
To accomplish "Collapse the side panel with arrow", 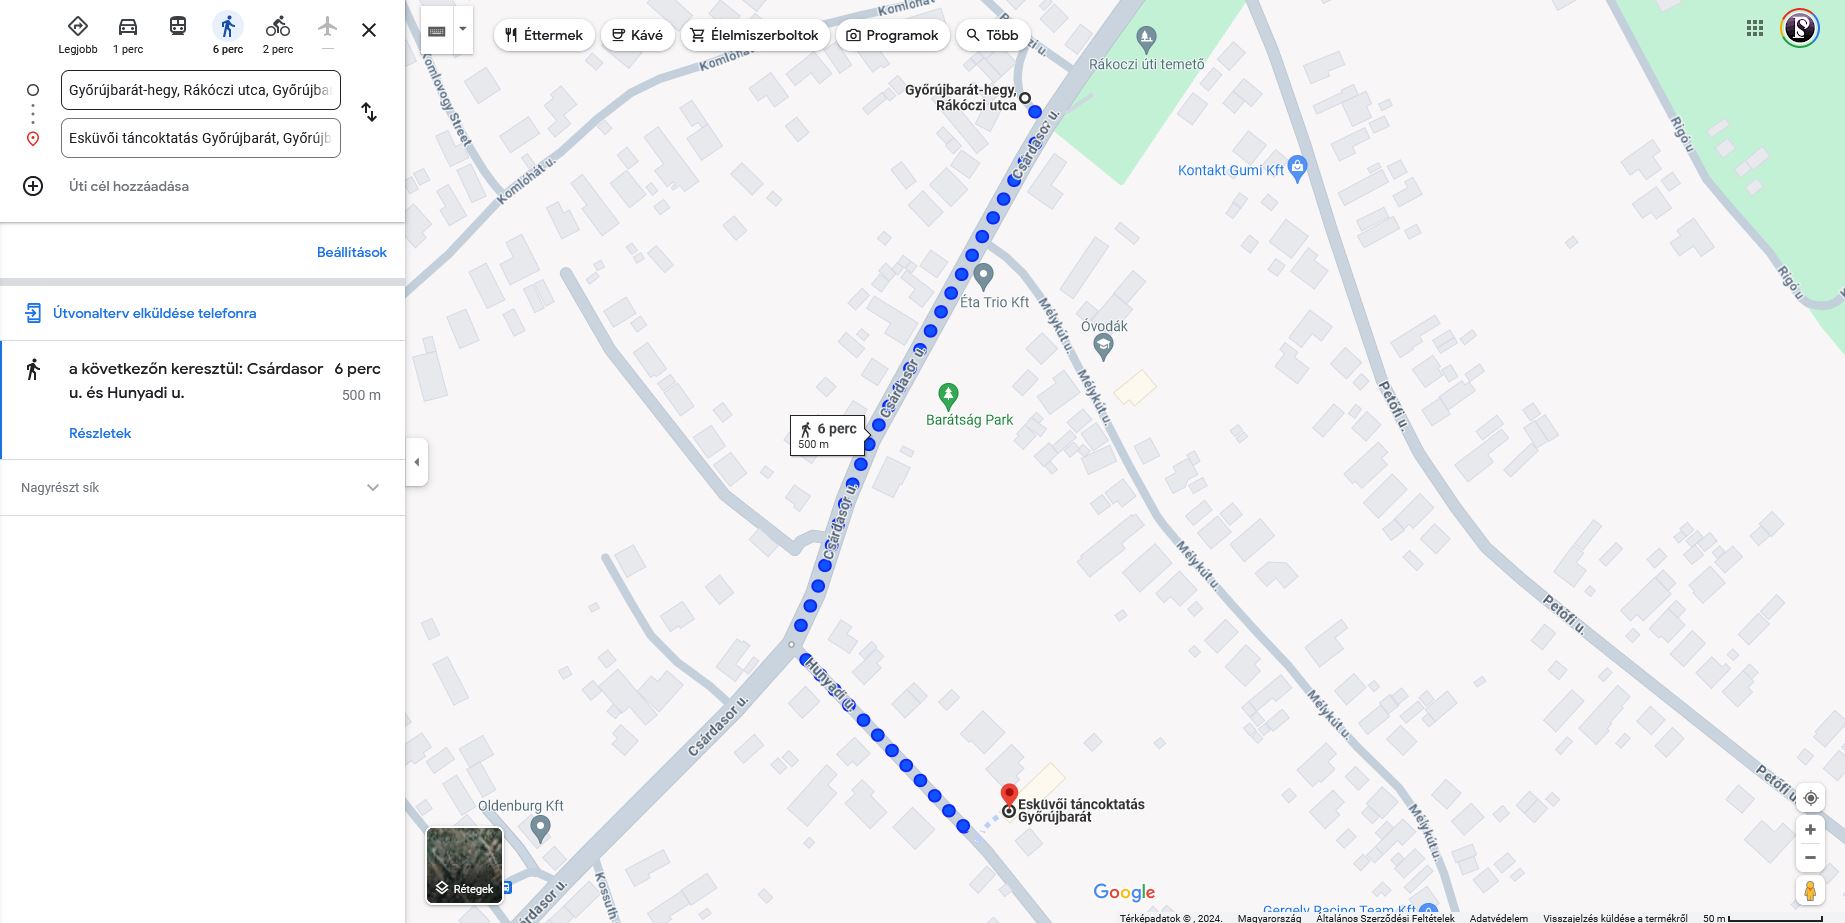I will tap(417, 462).
